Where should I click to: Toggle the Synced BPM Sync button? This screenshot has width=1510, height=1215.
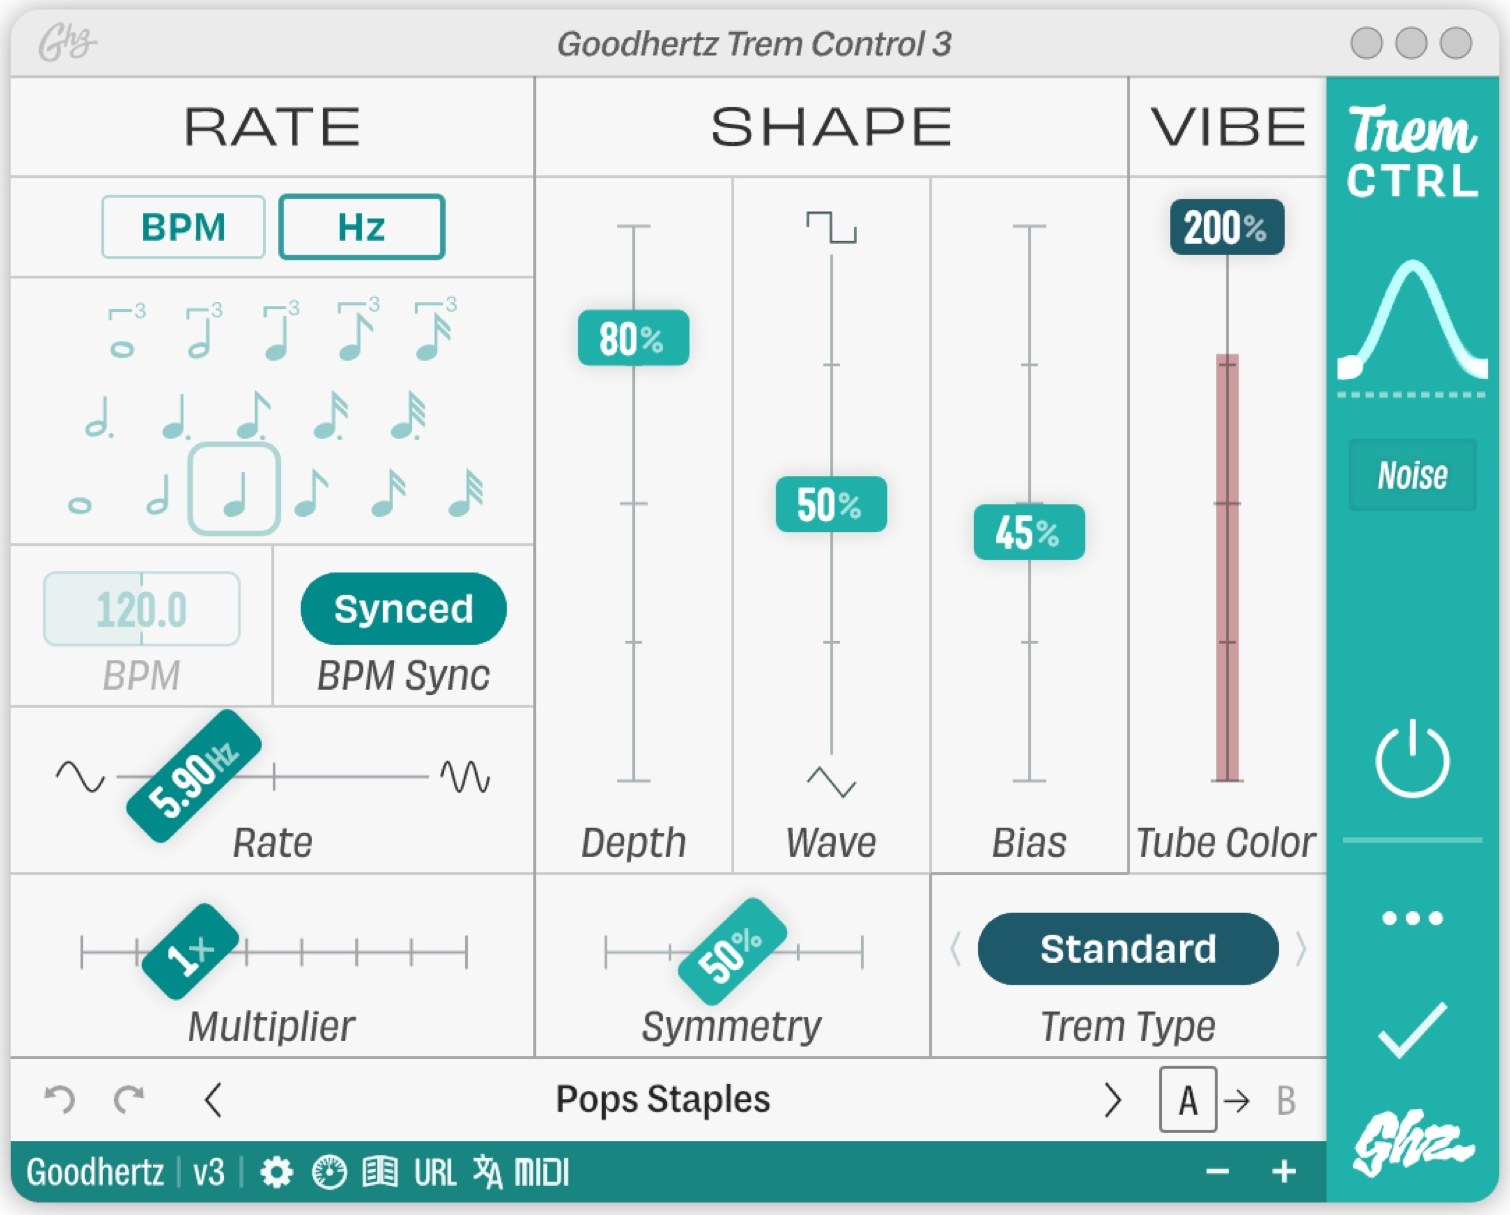coord(403,608)
